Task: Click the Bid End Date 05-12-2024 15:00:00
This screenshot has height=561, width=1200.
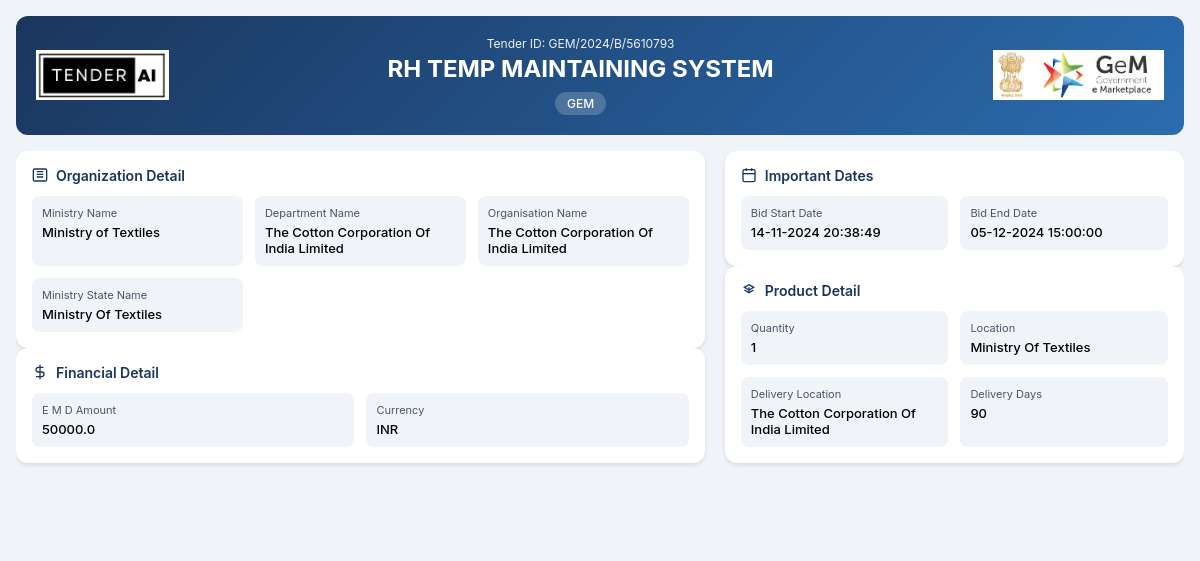Action: tap(1036, 233)
